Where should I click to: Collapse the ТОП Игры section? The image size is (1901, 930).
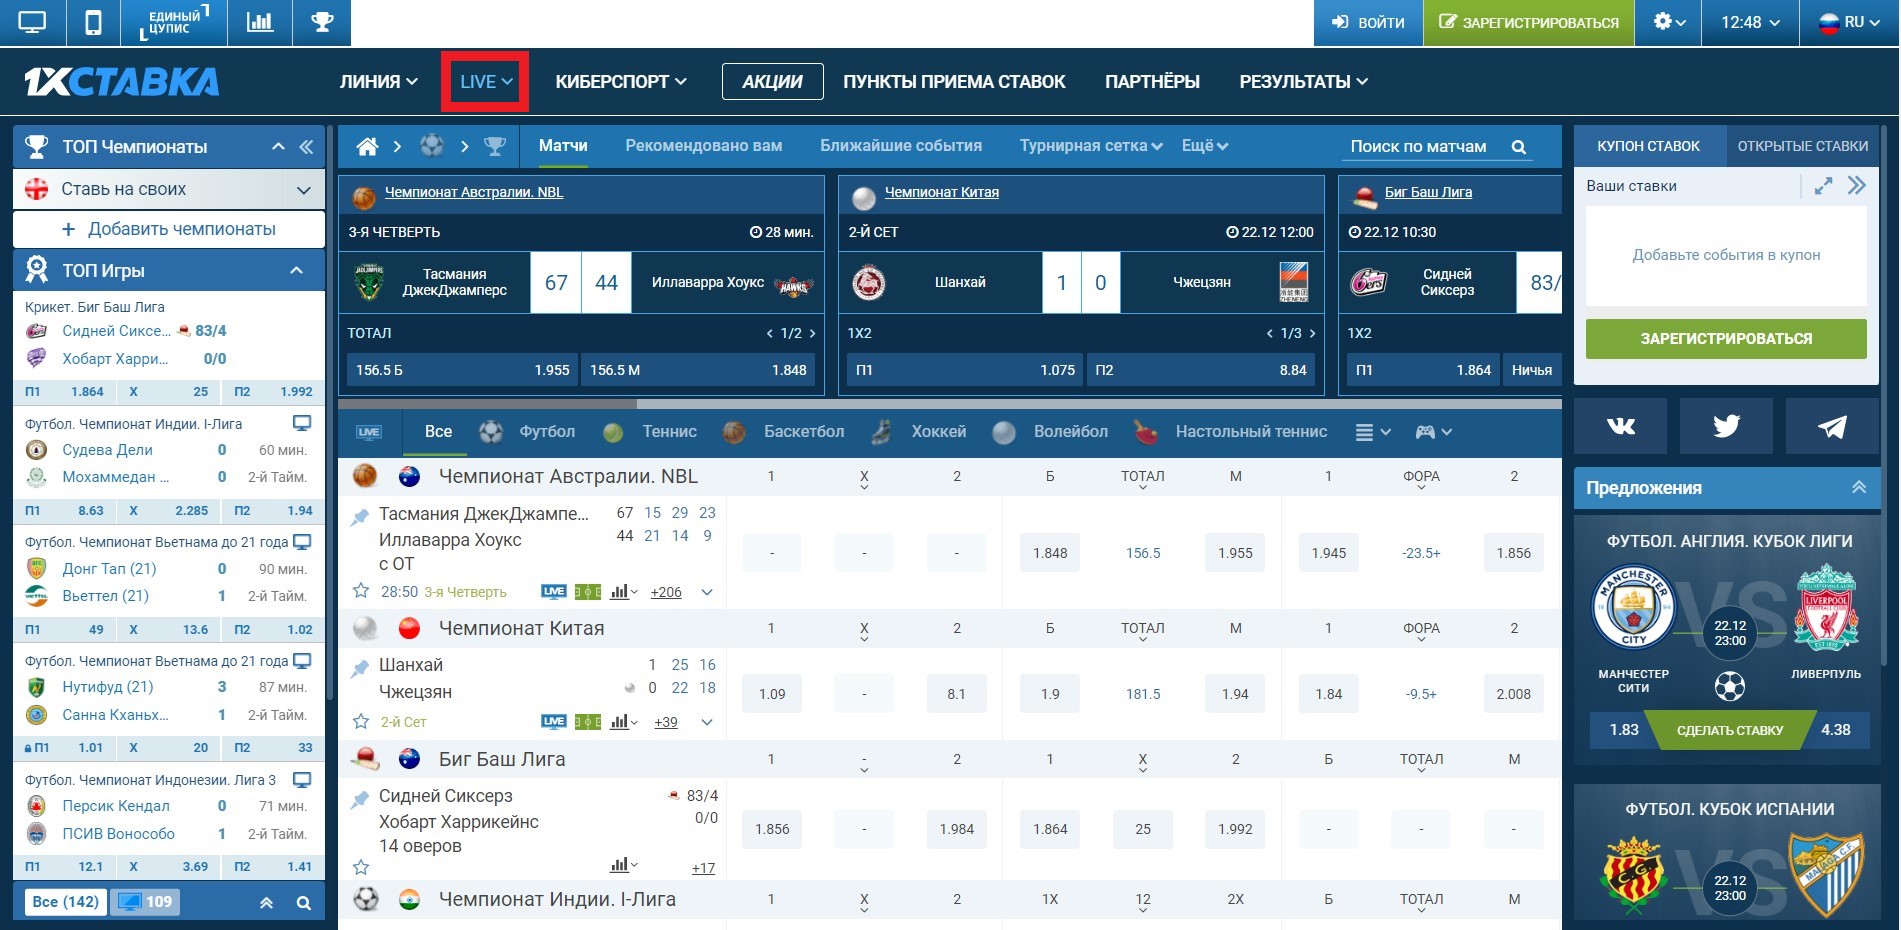[296, 270]
